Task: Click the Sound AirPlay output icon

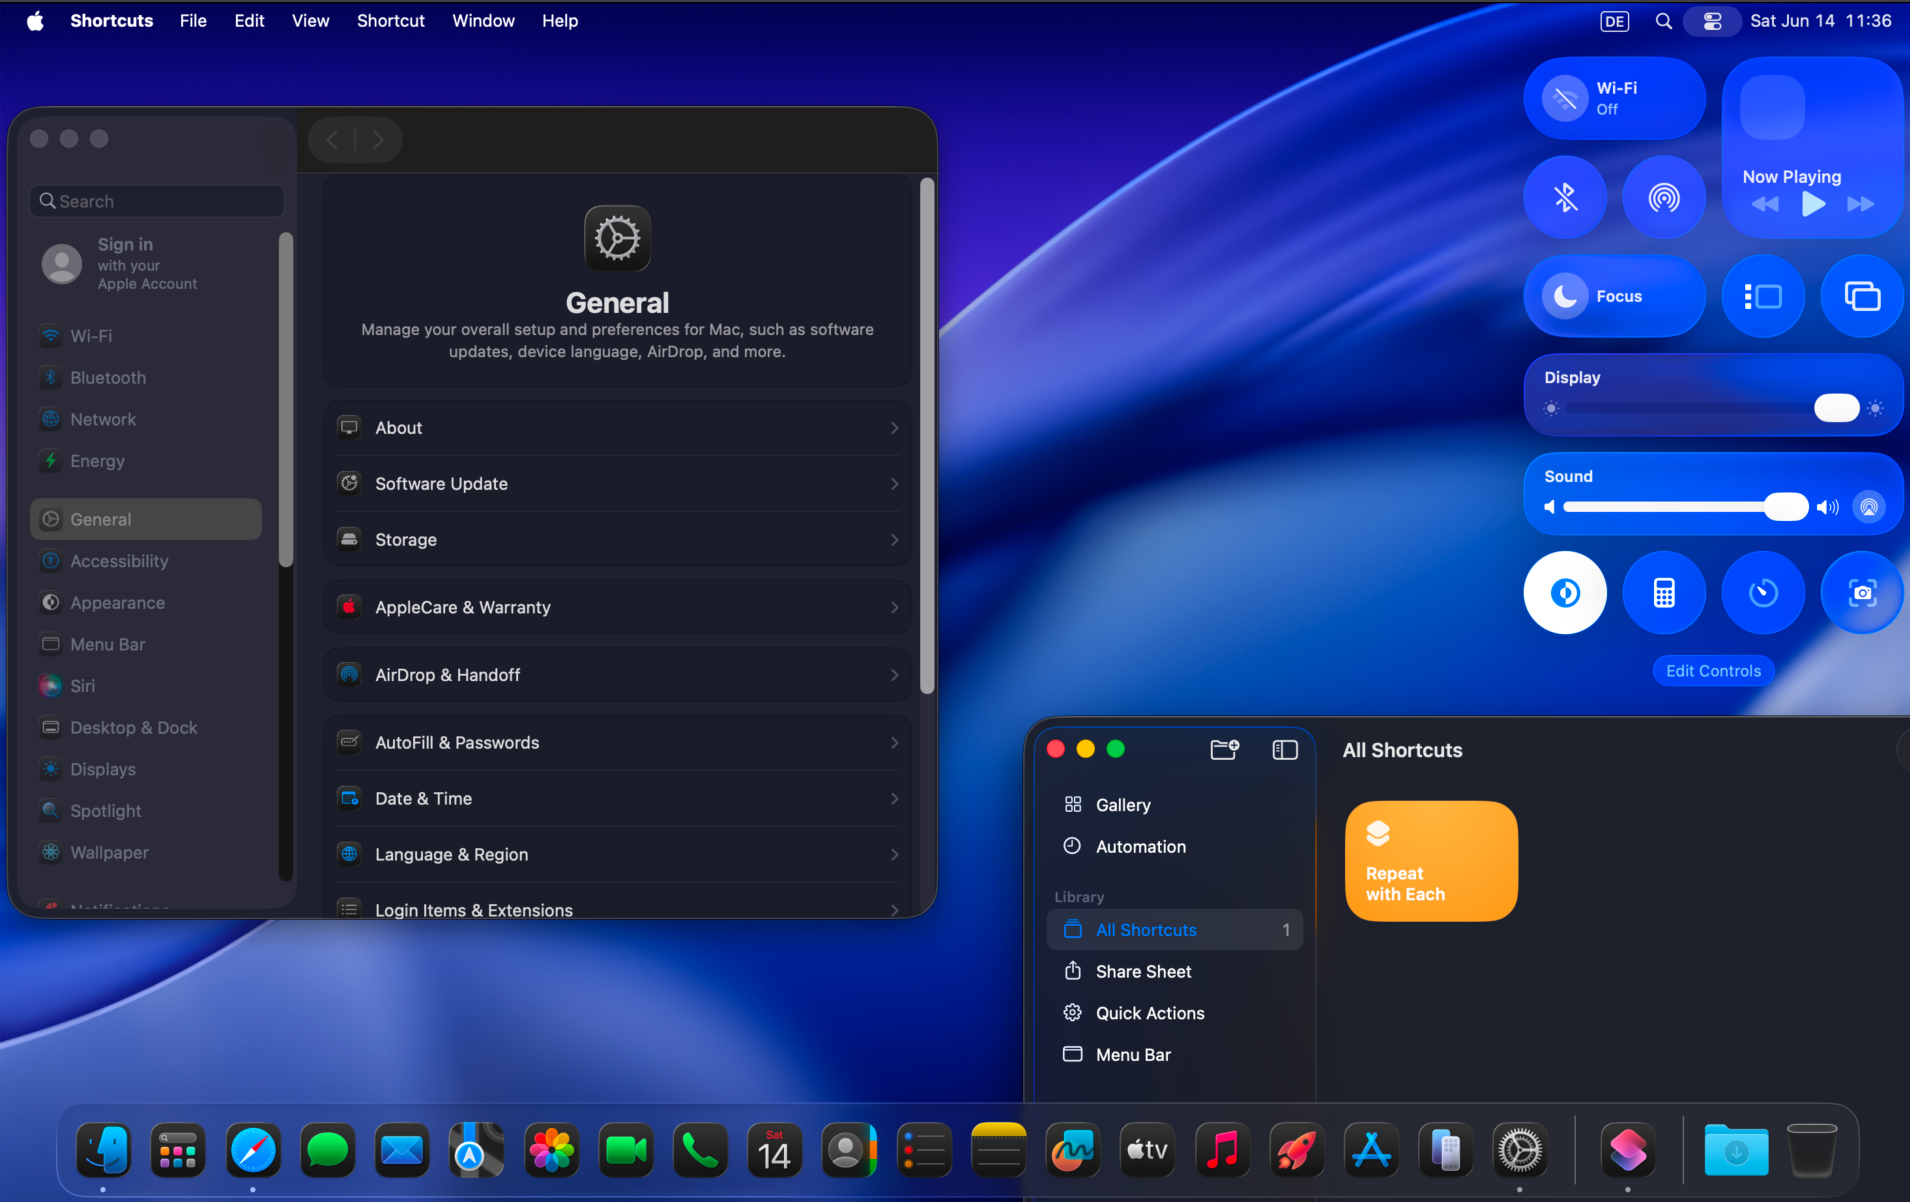Action: tap(1868, 507)
